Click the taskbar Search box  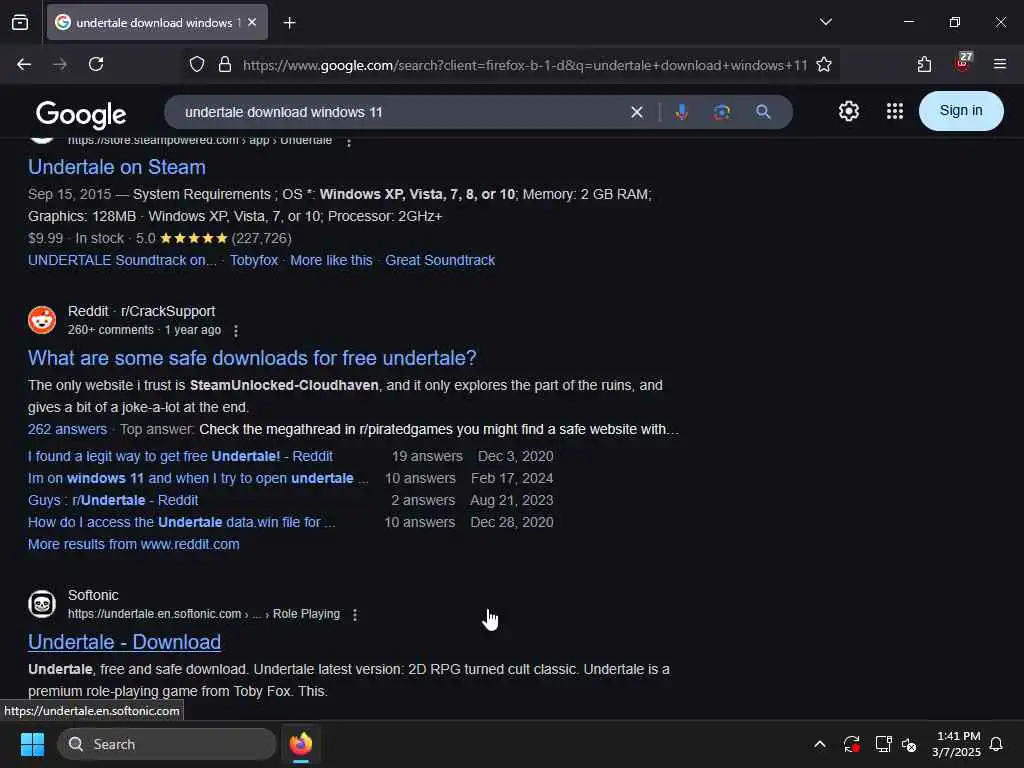(x=167, y=744)
